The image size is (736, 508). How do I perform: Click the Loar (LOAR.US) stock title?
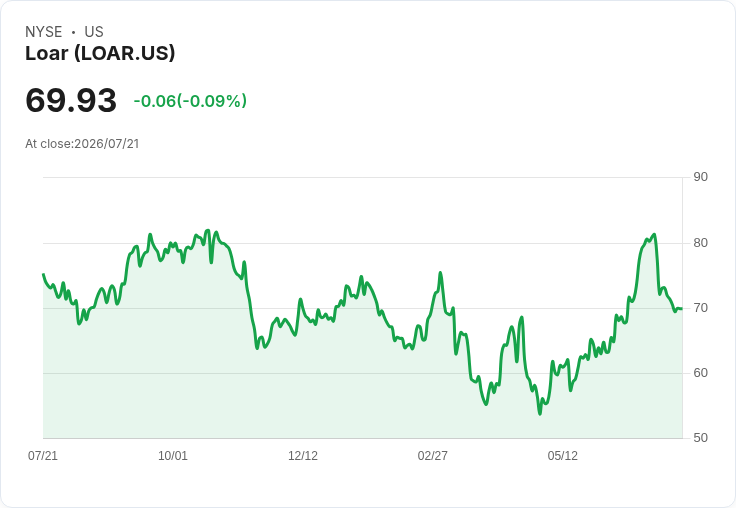(x=100, y=53)
